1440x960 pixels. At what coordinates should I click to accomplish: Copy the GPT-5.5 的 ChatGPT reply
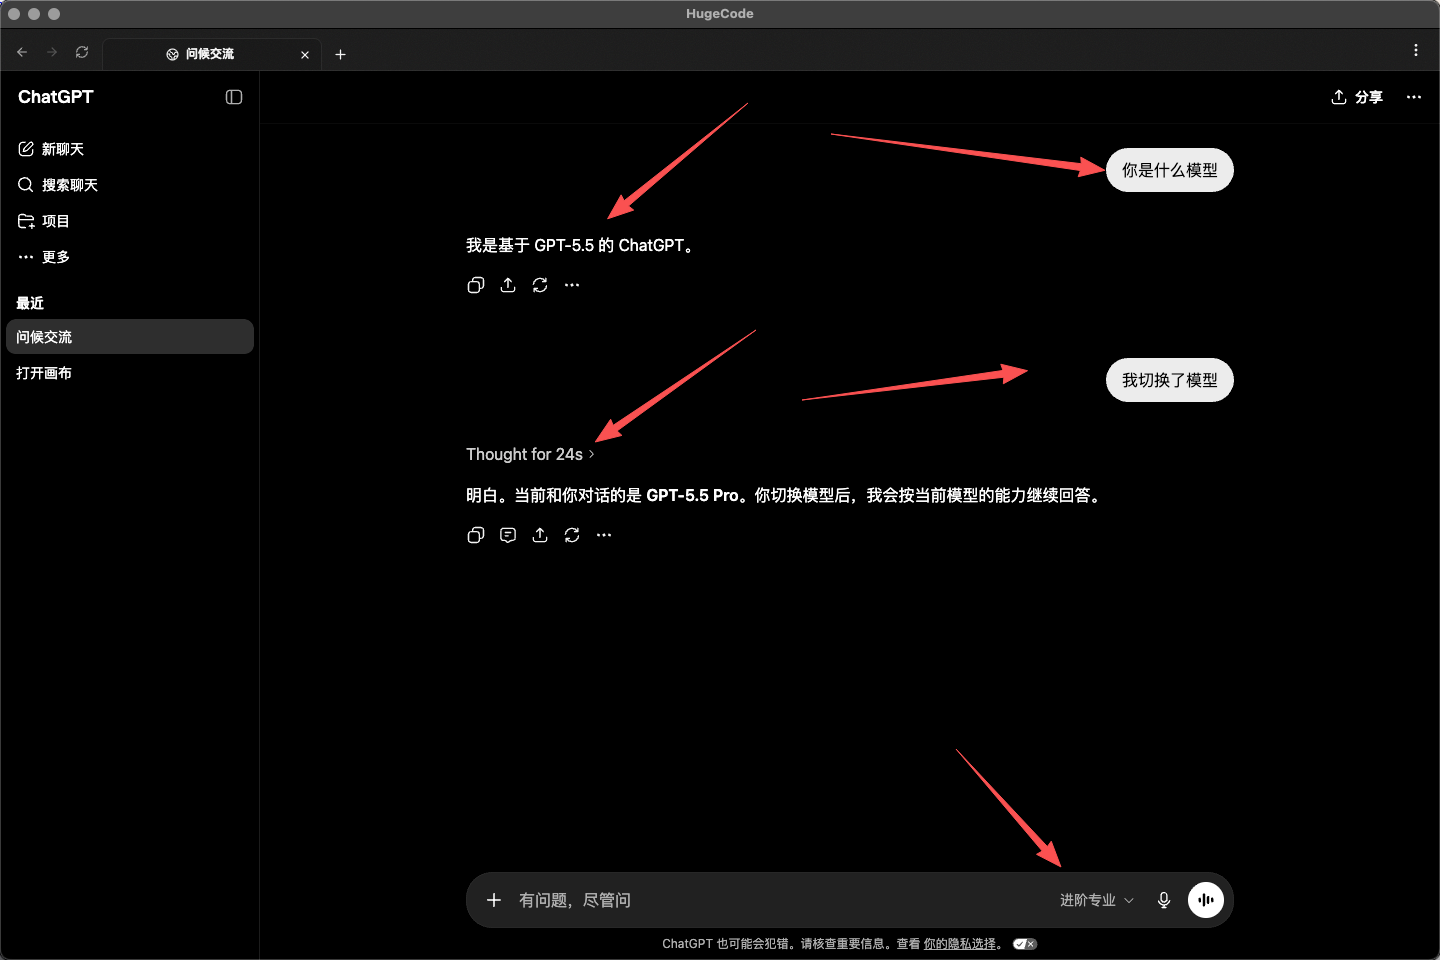click(476, 285)
